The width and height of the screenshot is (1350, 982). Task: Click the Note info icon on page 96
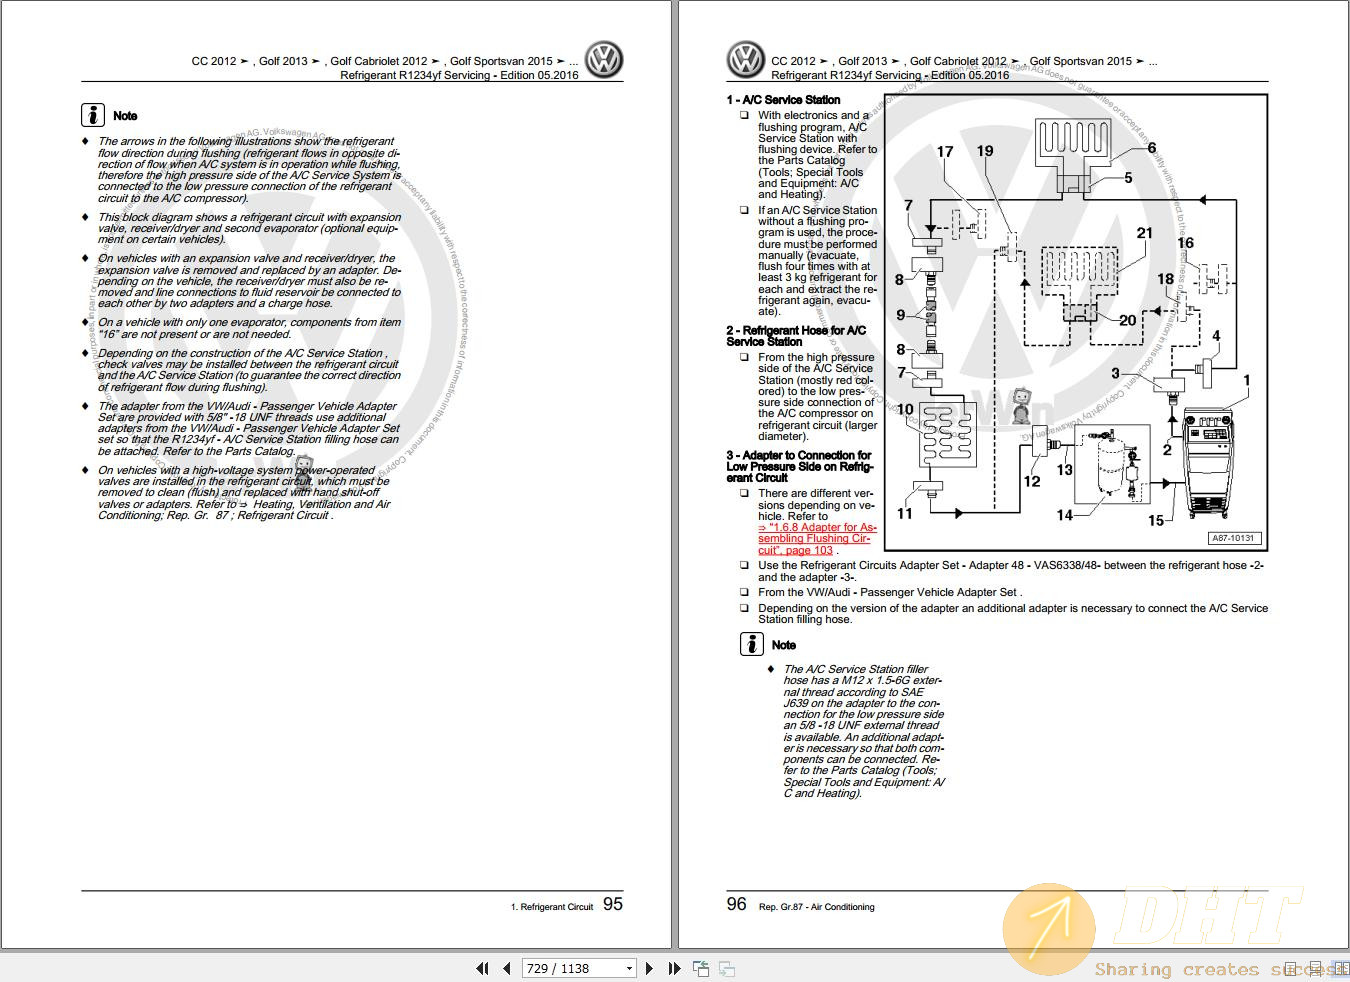(752, 644)
